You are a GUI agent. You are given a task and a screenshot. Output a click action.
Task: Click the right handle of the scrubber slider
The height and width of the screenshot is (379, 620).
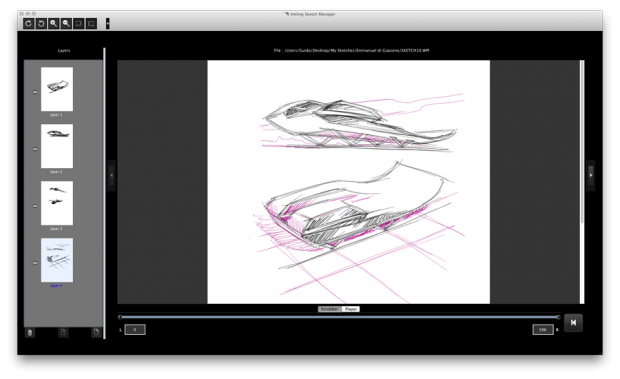click(558, 317)
